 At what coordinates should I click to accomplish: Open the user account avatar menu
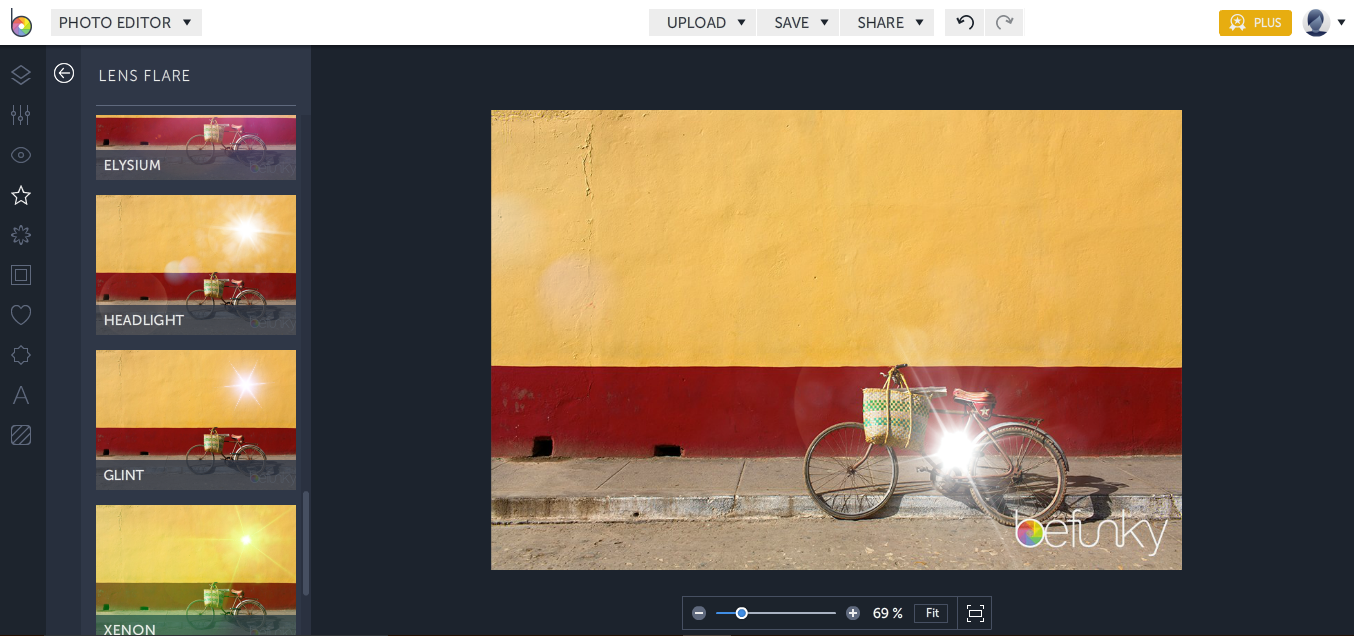coord(1324,22)
